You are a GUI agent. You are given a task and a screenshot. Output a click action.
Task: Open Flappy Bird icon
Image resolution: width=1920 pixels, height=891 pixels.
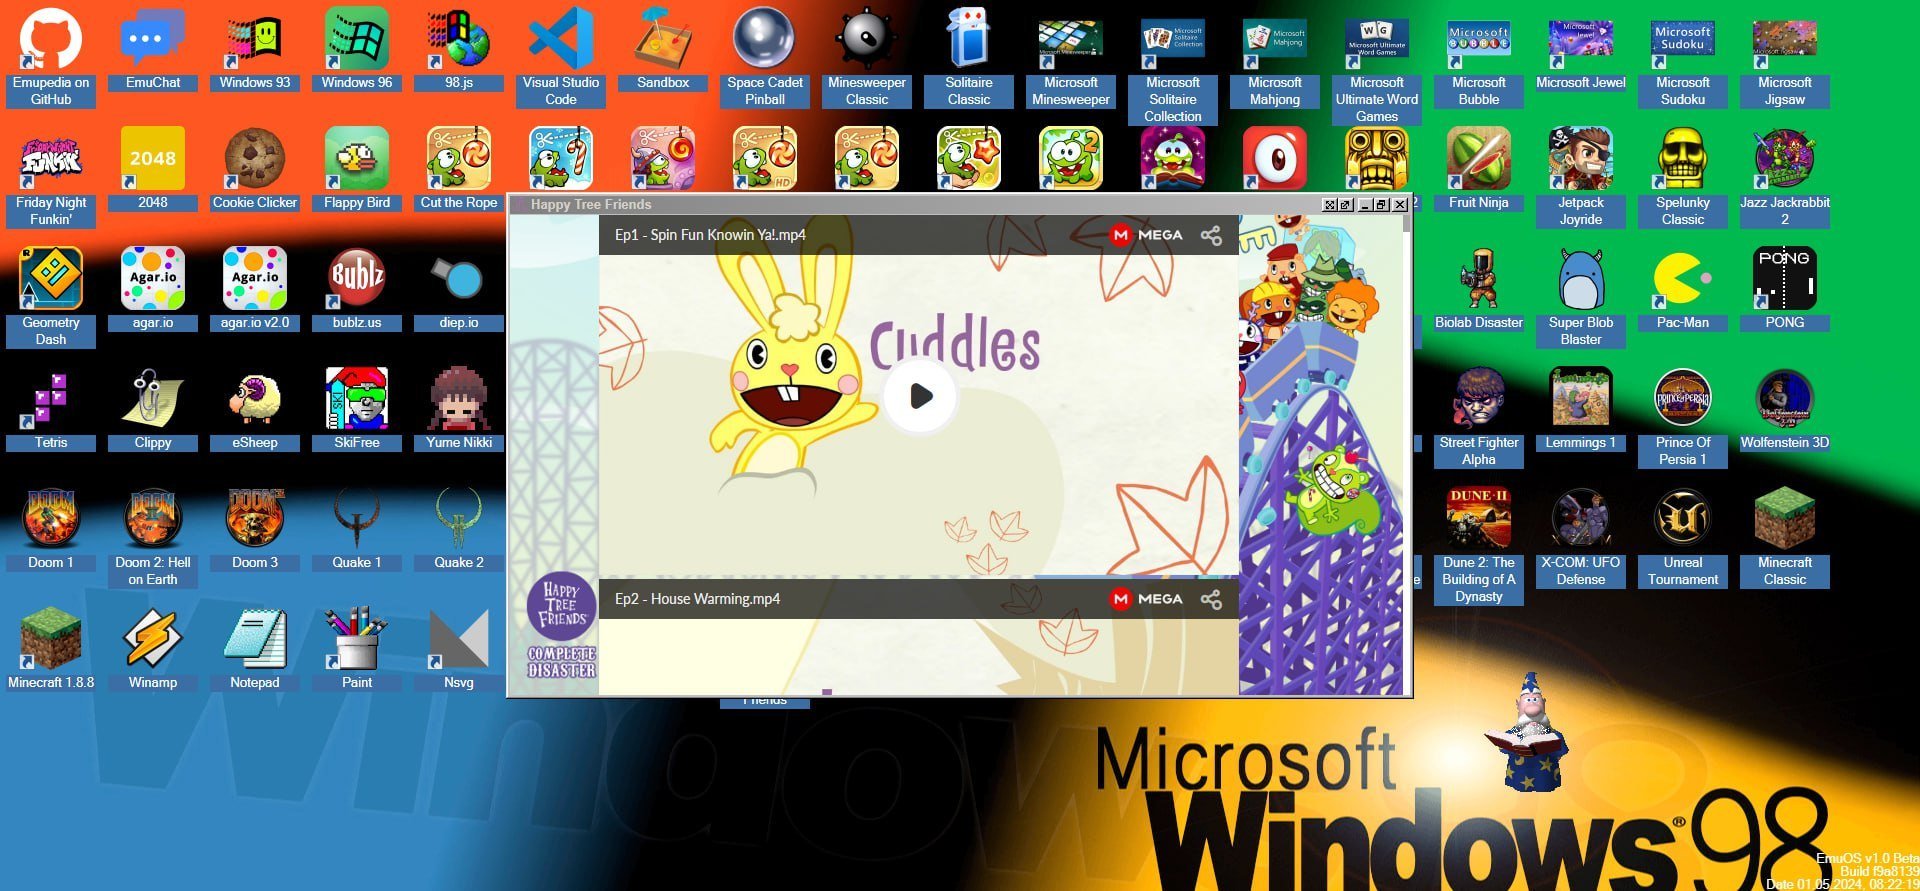click(x=357, y=168)
